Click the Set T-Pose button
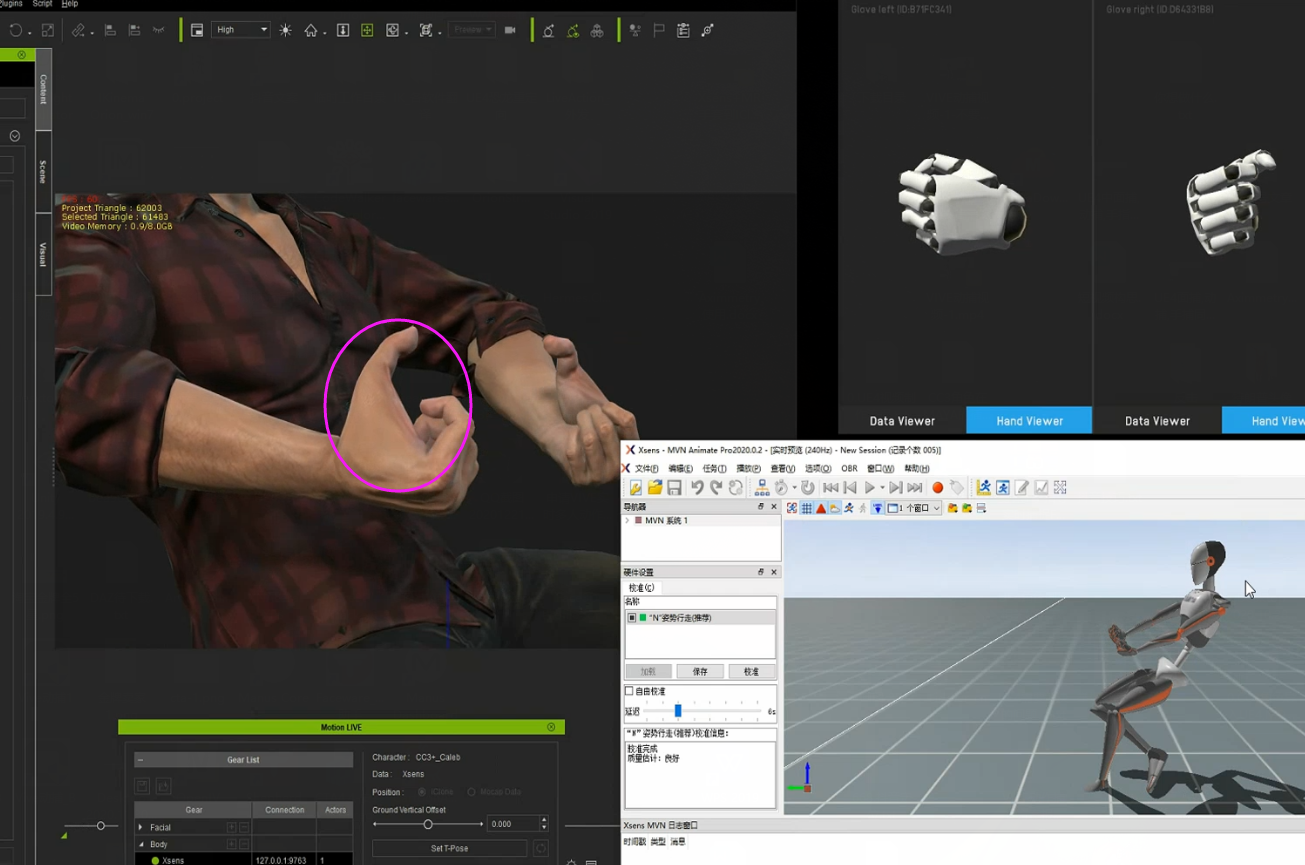This screenshot has height=865, width=1305. [449, 848]
